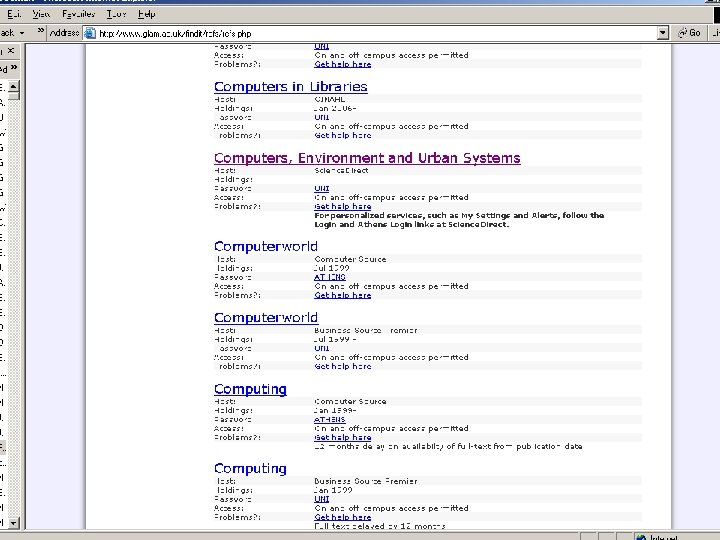Close the left explorer bar pane
720x540 pixels.
(11, 51)
